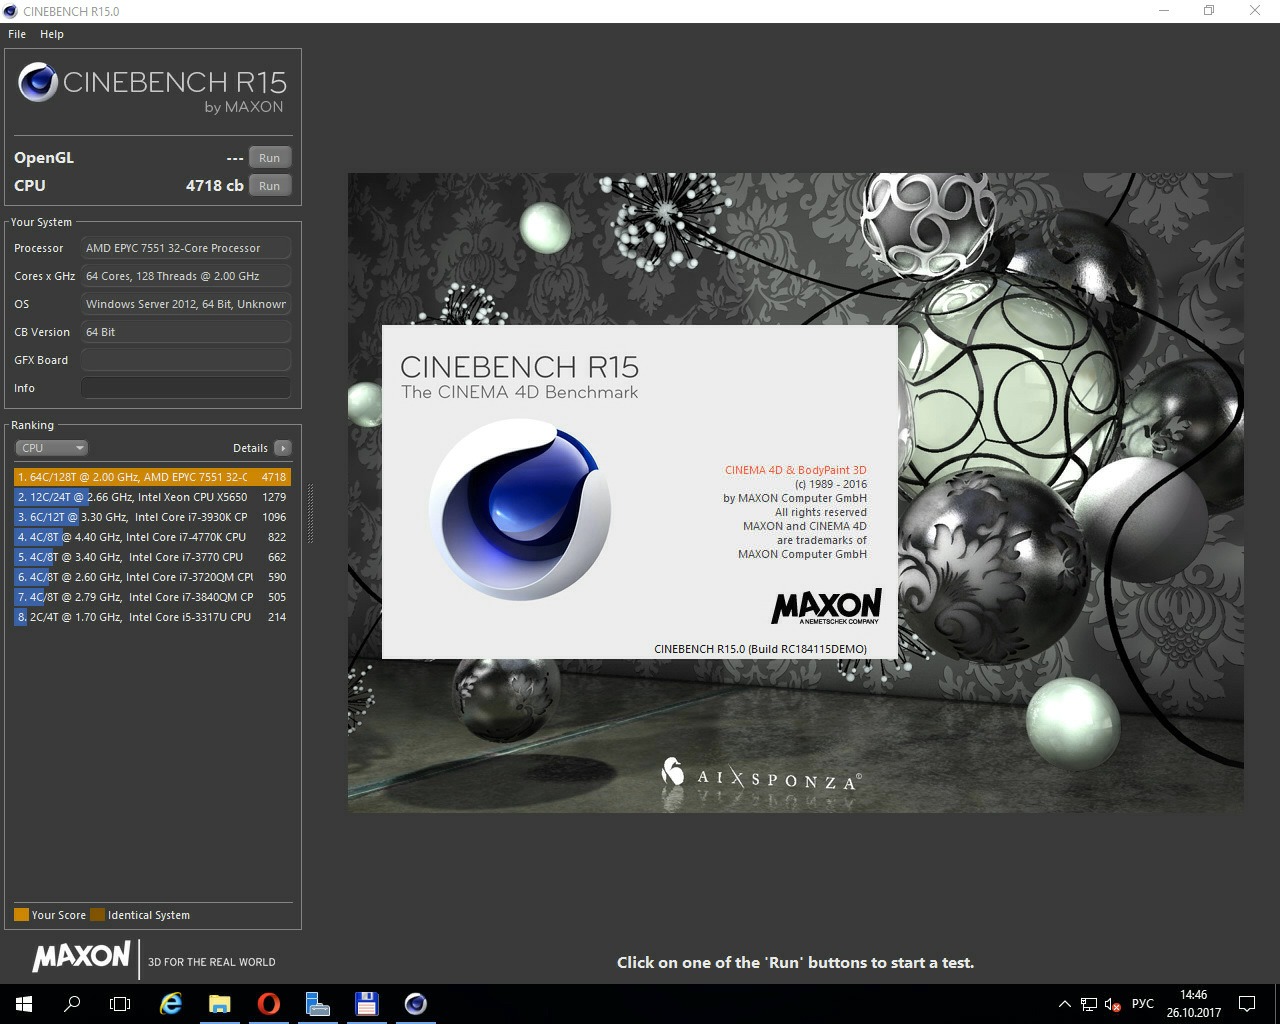Image resolution: width=1280 pixels, height=1024 pixels.
Task: Open the floppy disk taskbar app
Action: pyautogui.click(x=367, y=1004)
